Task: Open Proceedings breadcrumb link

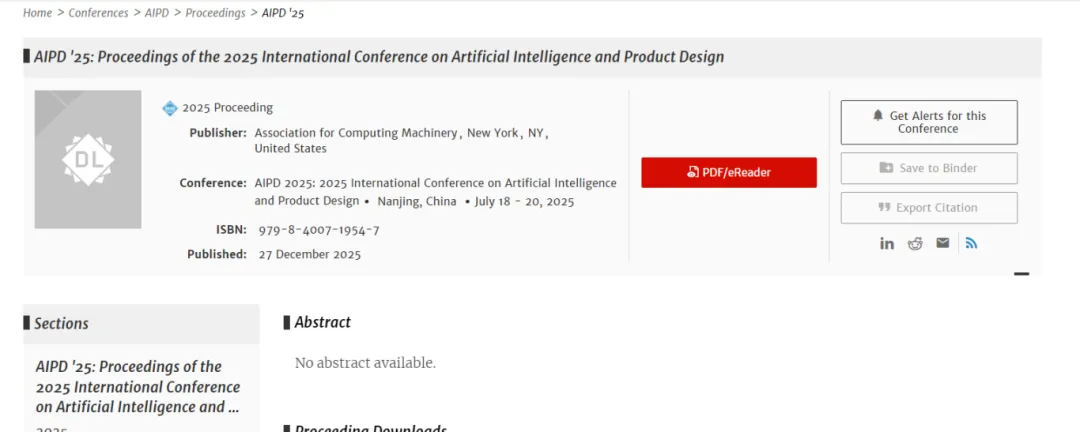Action: (215, 13)
